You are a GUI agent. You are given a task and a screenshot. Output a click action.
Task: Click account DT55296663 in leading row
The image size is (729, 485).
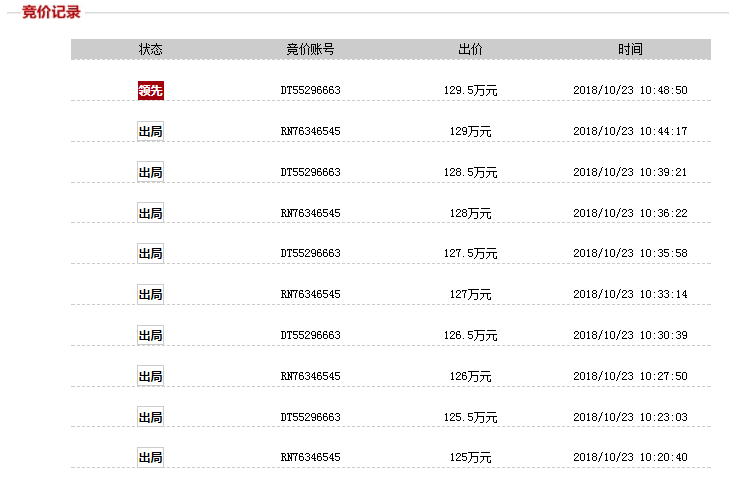click(311, 90)
